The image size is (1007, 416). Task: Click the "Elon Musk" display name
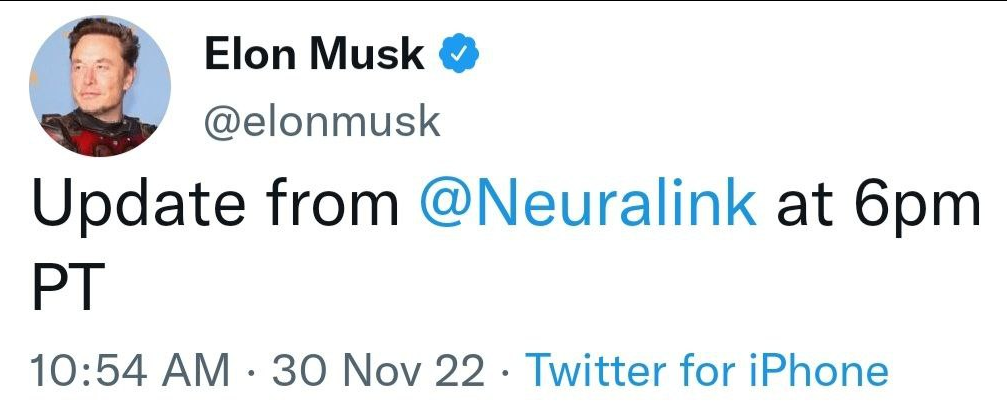click(313, 55)
